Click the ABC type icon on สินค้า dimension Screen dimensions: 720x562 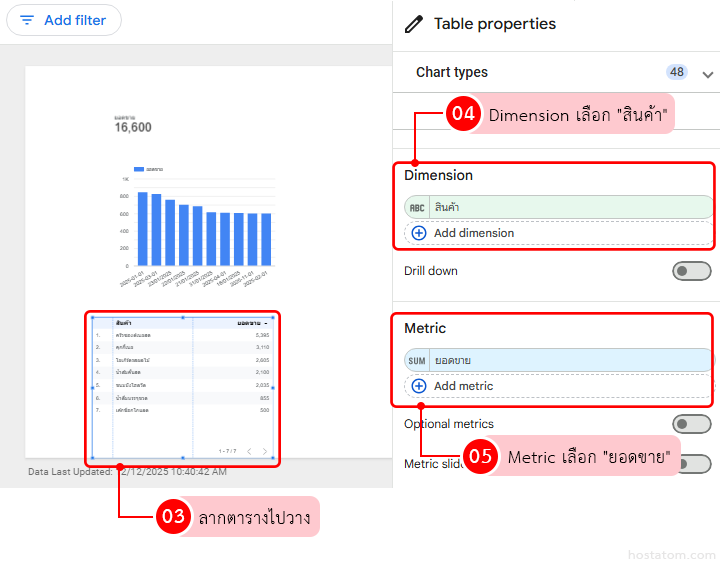(x=417, y=207)
